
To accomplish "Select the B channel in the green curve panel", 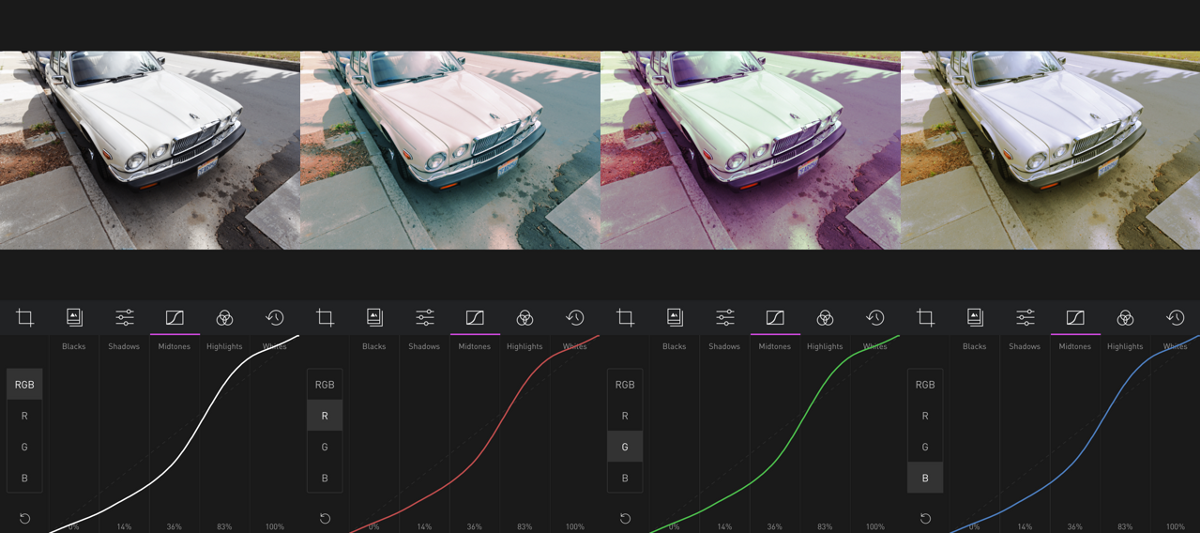I will tap(625, 478).
